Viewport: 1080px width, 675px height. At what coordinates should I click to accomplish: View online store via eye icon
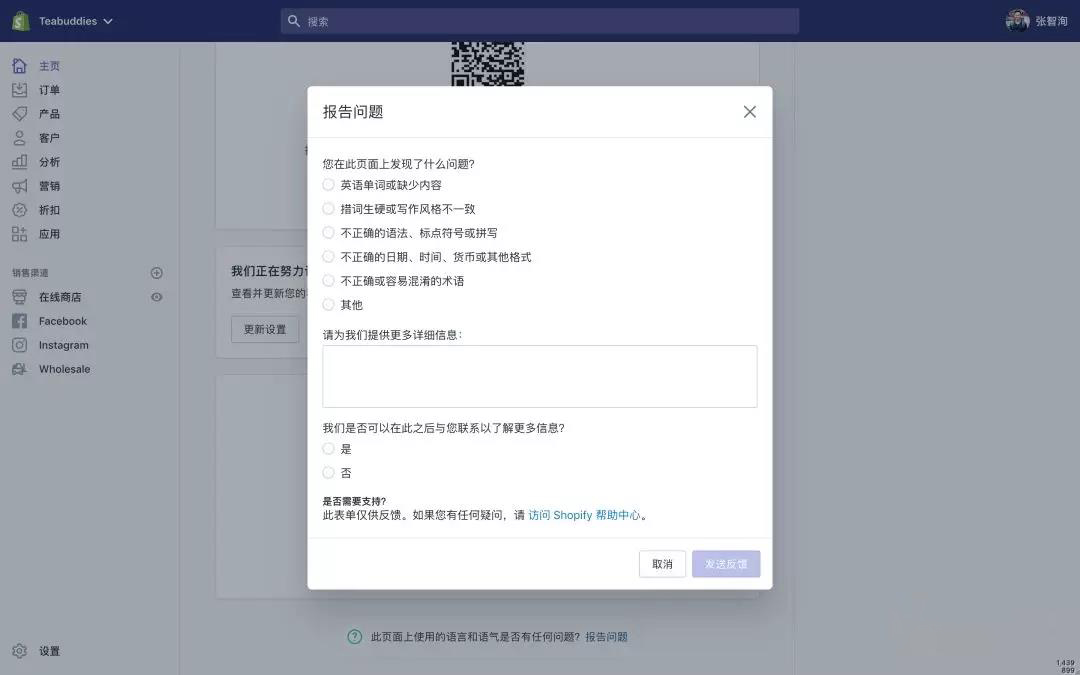(156, 297)
